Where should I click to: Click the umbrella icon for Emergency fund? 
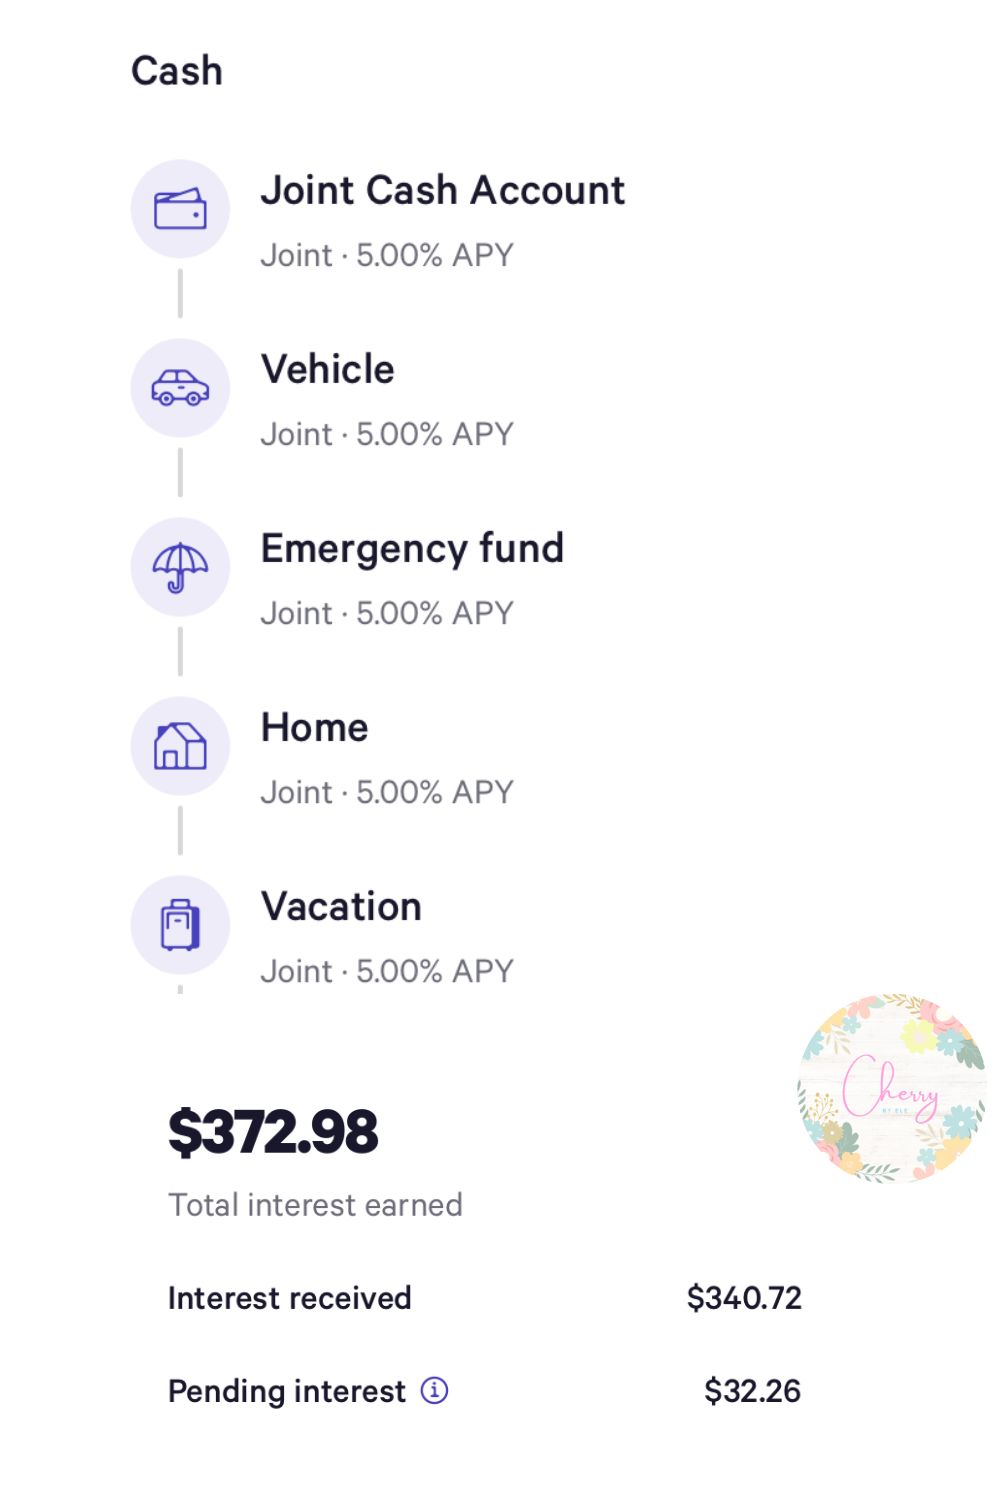[180, 567]
